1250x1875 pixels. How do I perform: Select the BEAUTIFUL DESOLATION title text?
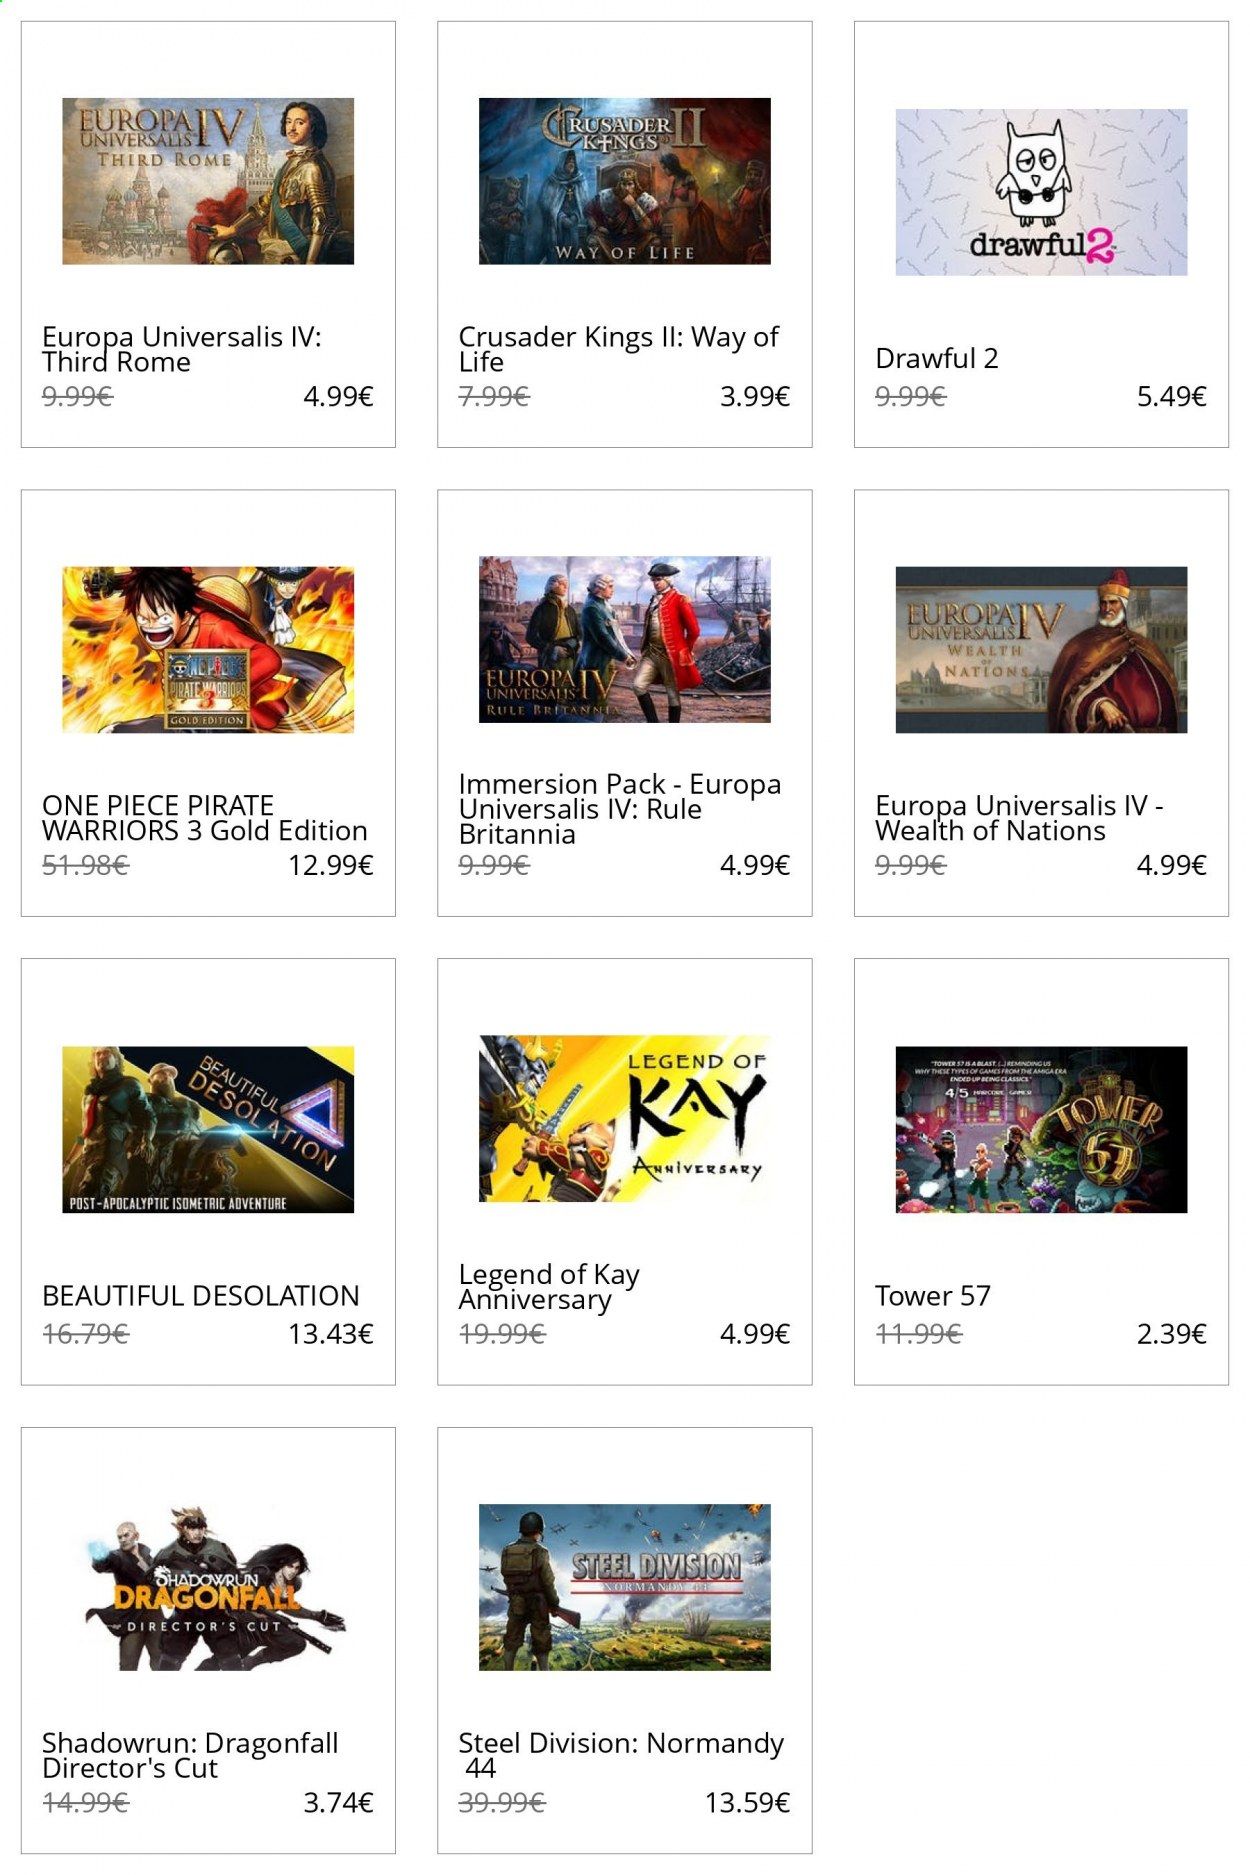tap(201, 1296)
